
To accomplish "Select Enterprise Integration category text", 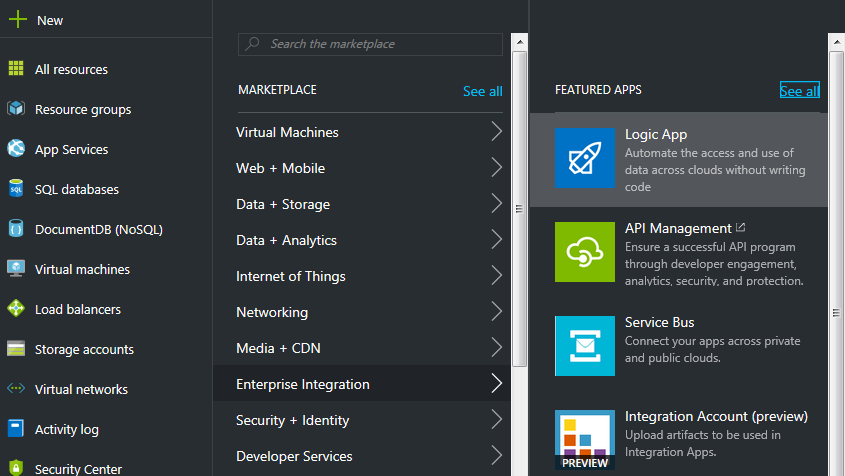I will pyautogui.click(x=303, y=384).
